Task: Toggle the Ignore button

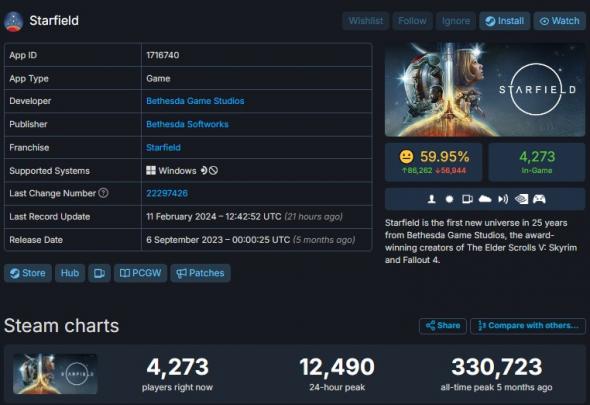Action: tap(456, 21)
